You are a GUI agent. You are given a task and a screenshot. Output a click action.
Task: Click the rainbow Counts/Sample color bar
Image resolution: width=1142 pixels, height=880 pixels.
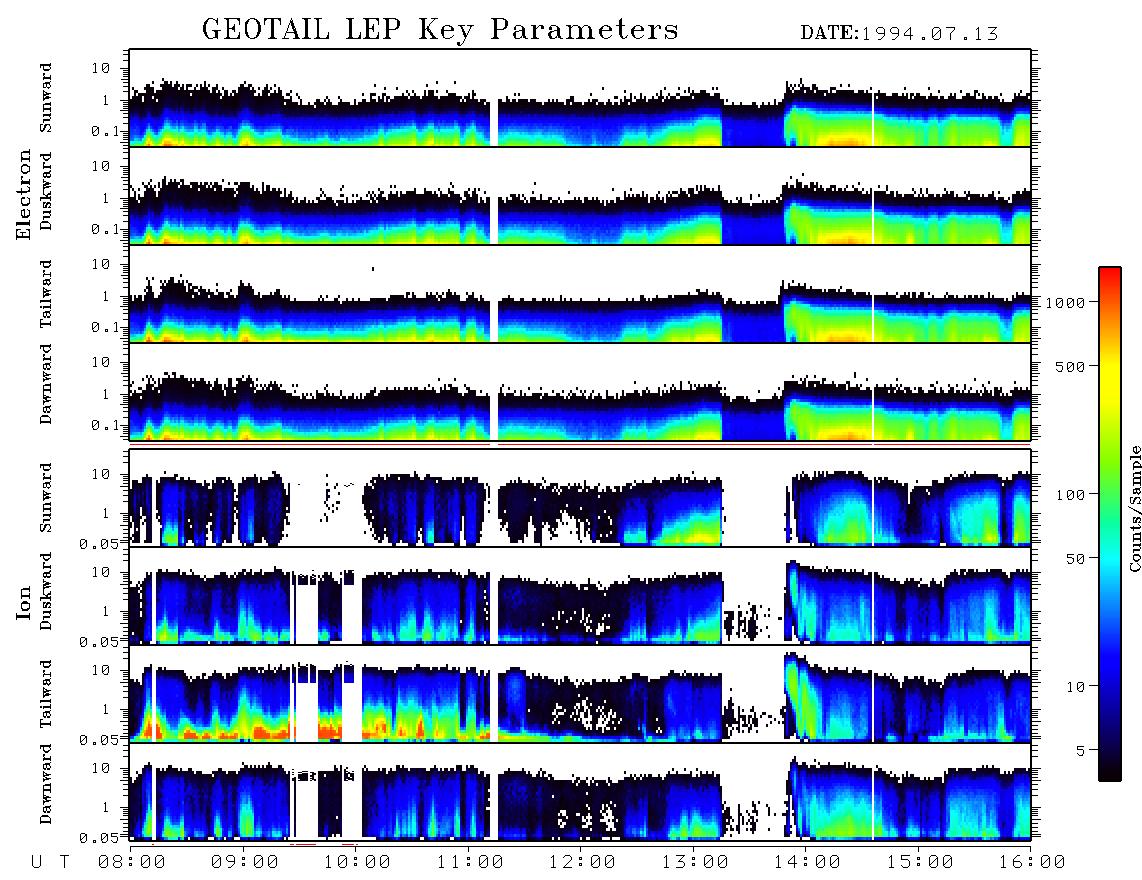coord(1110,524)
